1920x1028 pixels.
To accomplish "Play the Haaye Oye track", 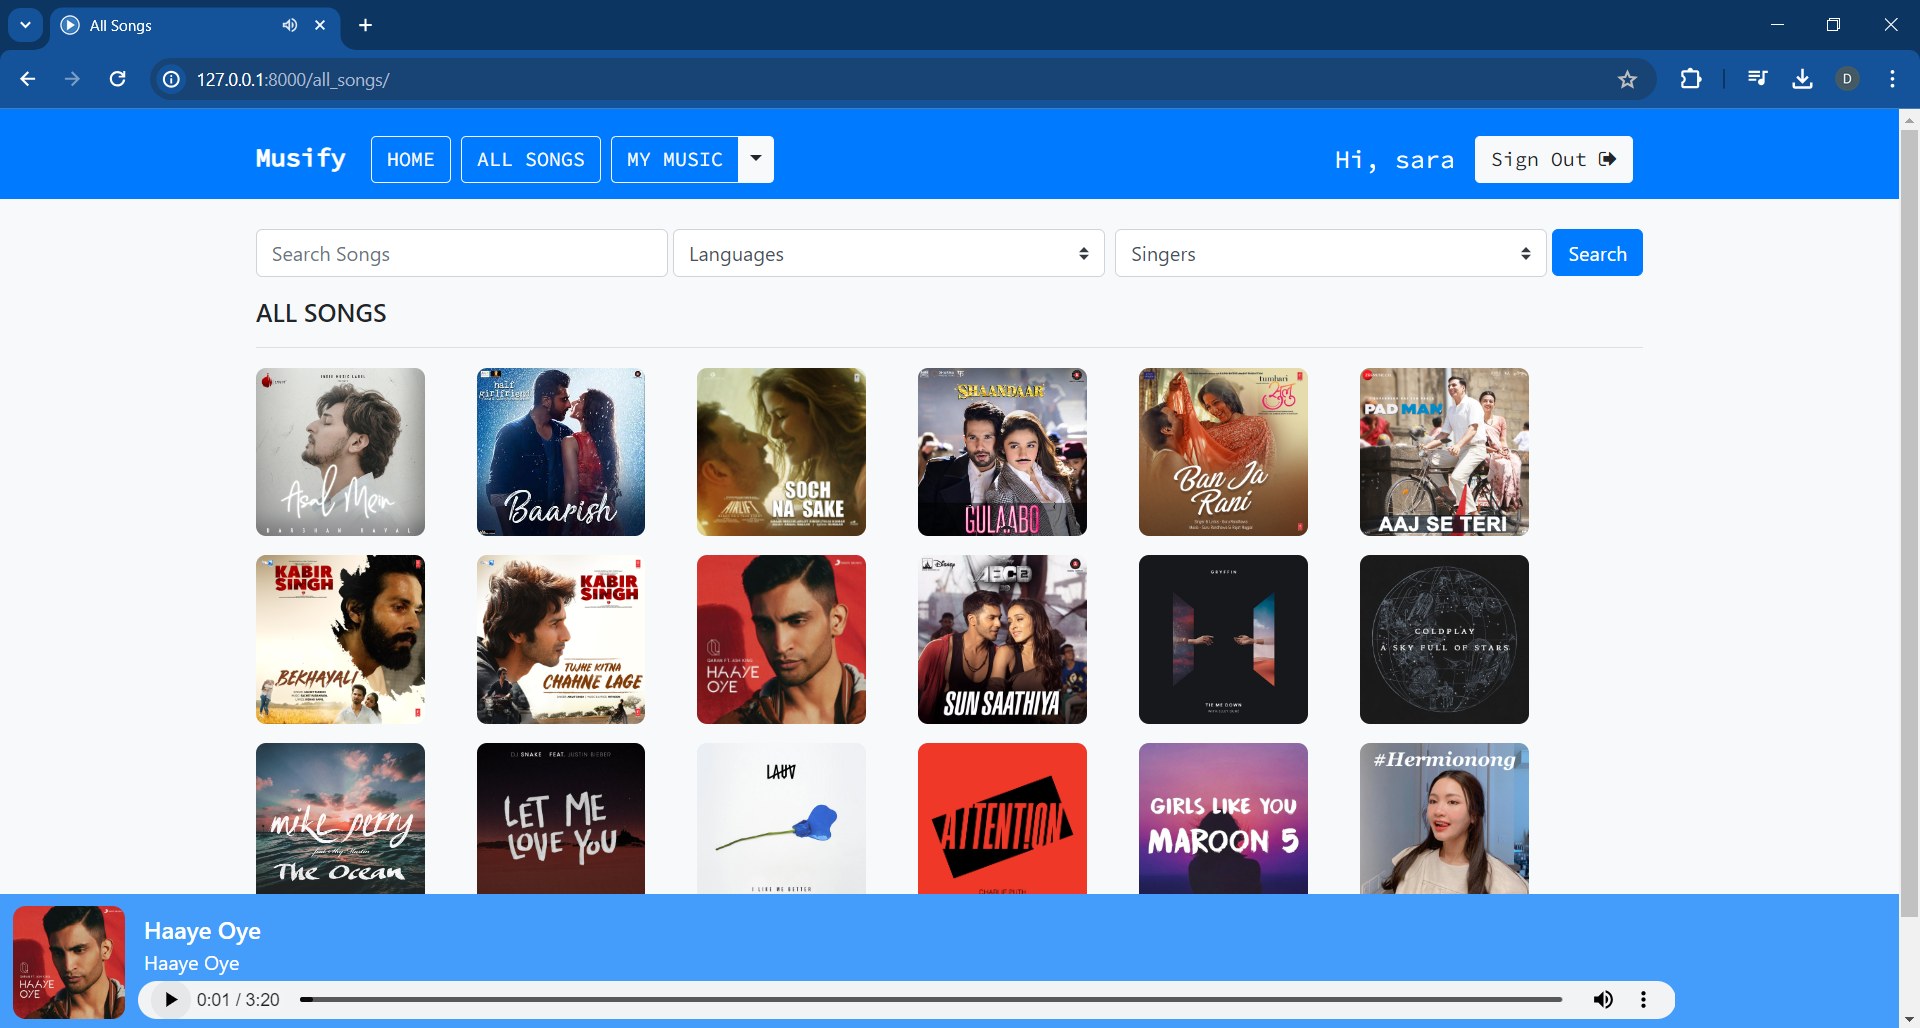I will 171,999.
